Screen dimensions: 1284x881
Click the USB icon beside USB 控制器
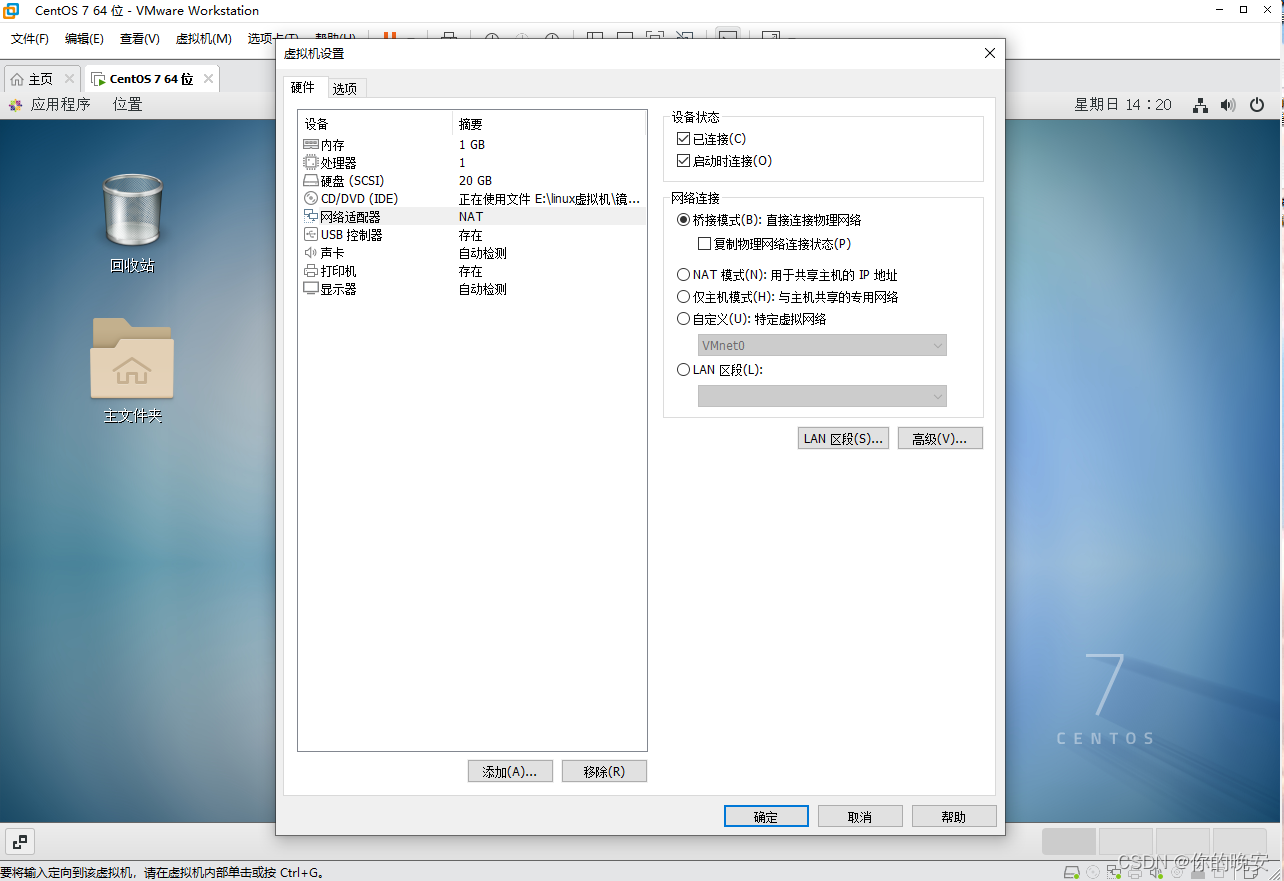coord(310,235)
